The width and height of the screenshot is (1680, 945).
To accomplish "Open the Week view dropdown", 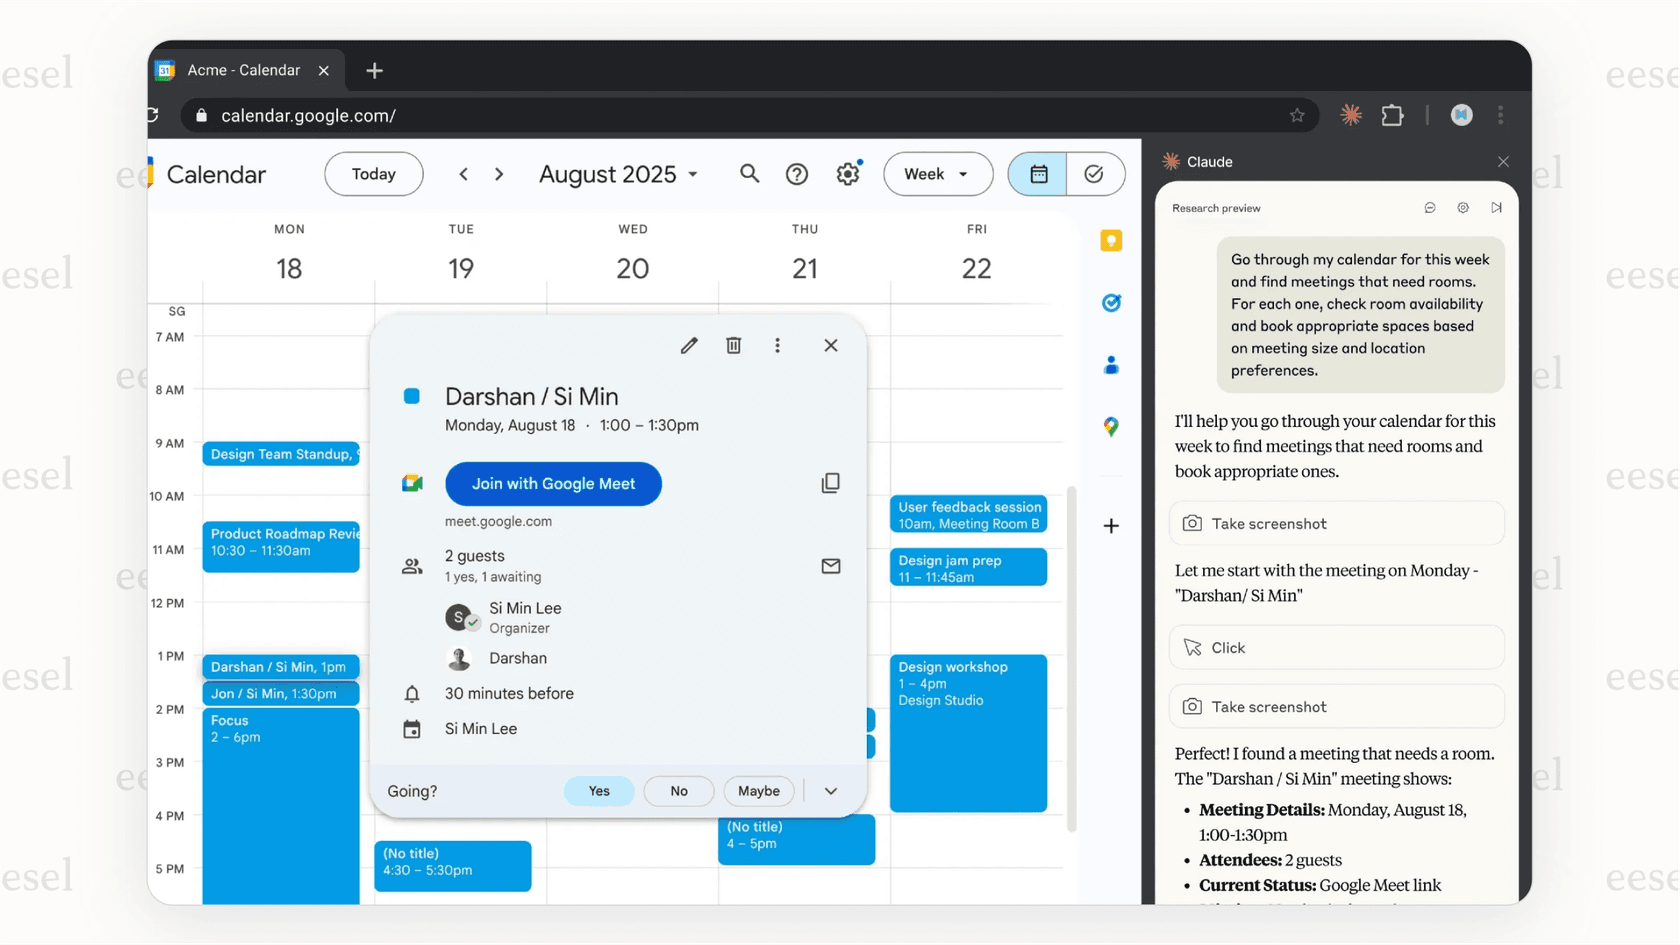I will 937,174.
